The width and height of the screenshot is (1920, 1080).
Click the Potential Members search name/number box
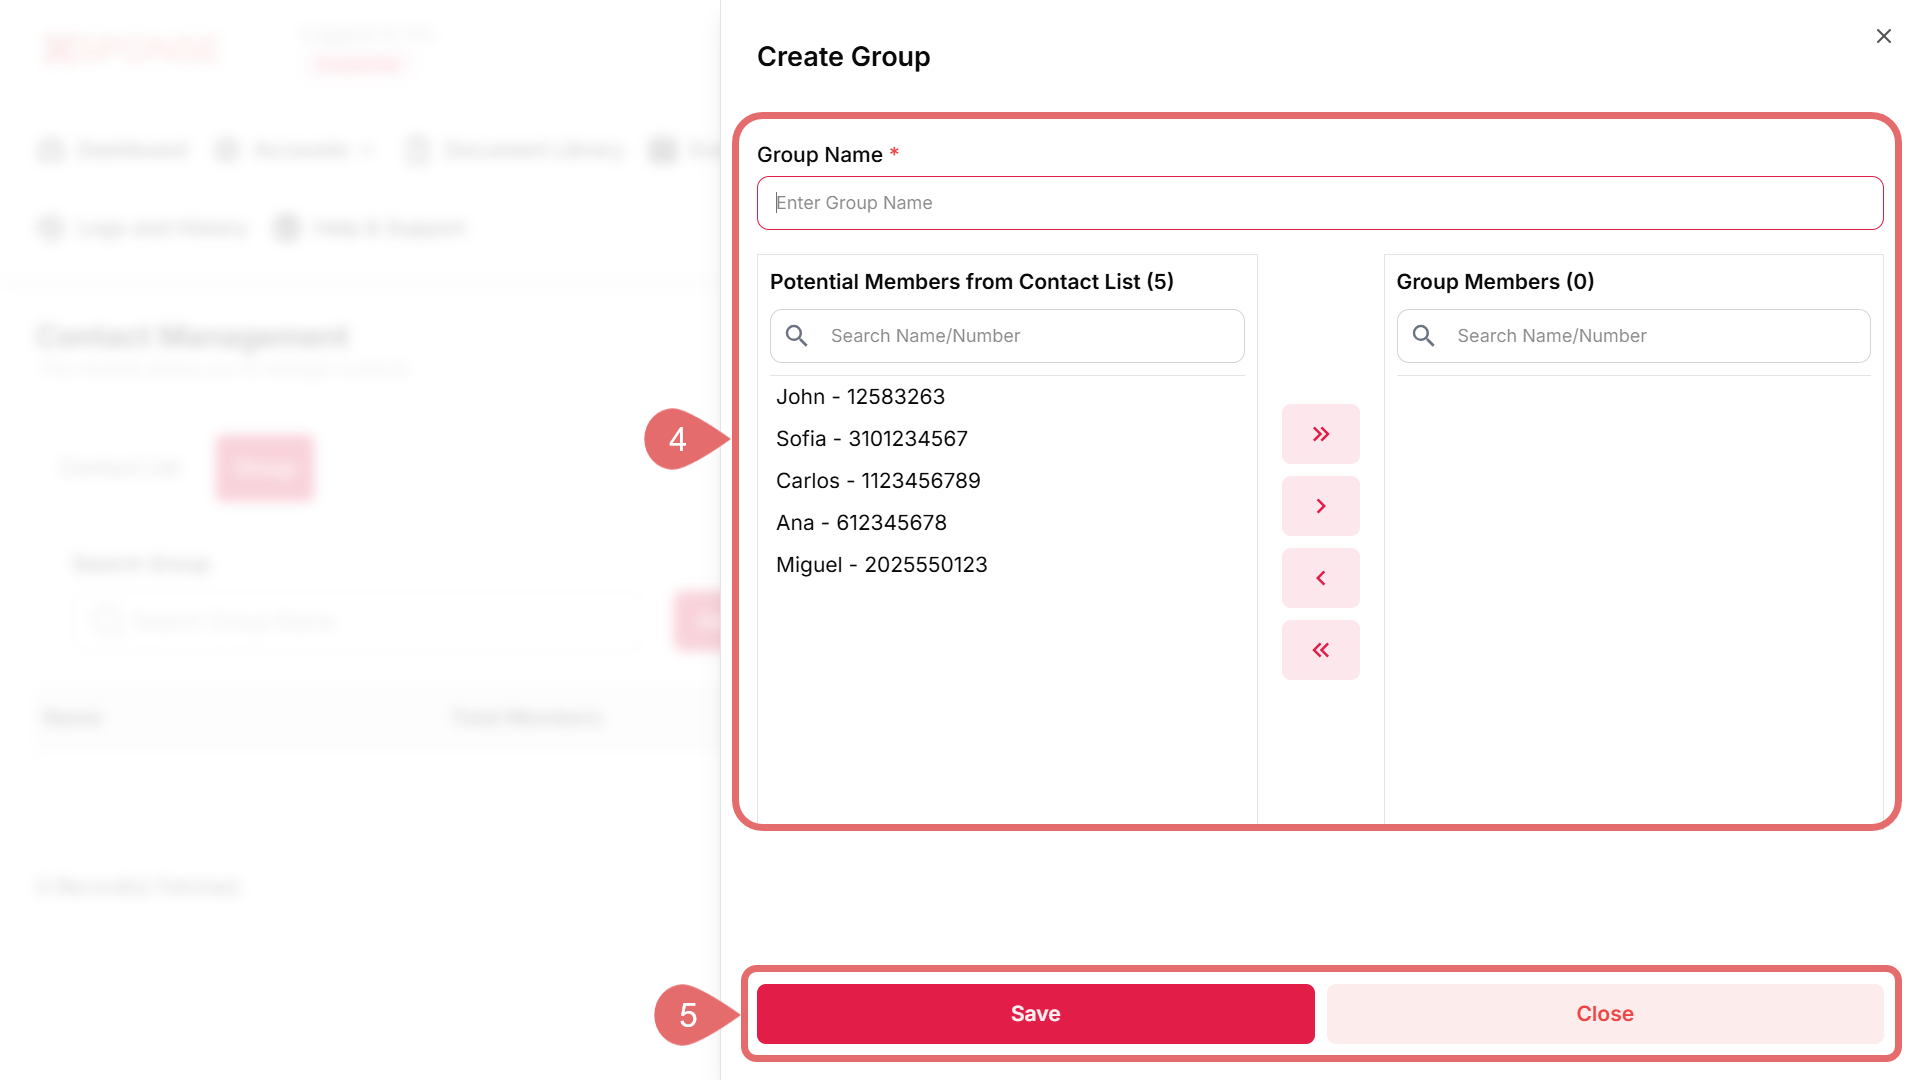[x=1030, y=336]
